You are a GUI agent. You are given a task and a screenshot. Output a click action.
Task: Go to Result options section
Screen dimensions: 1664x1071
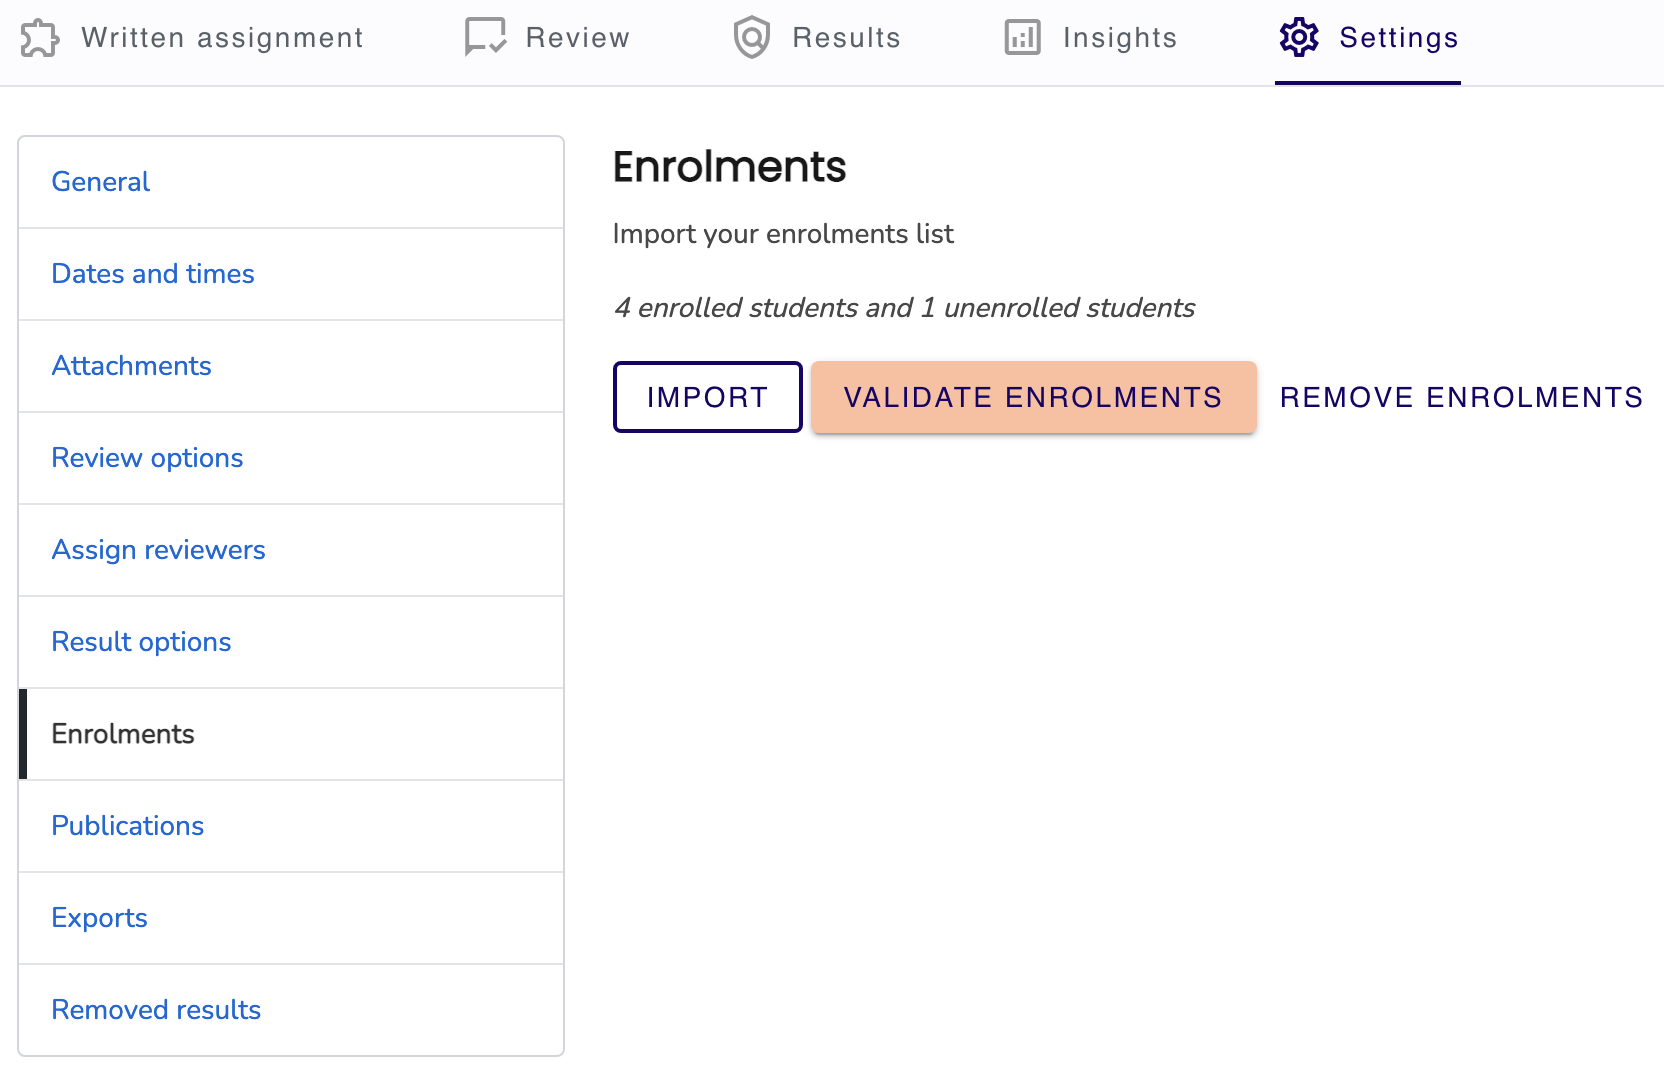[291, 642]
